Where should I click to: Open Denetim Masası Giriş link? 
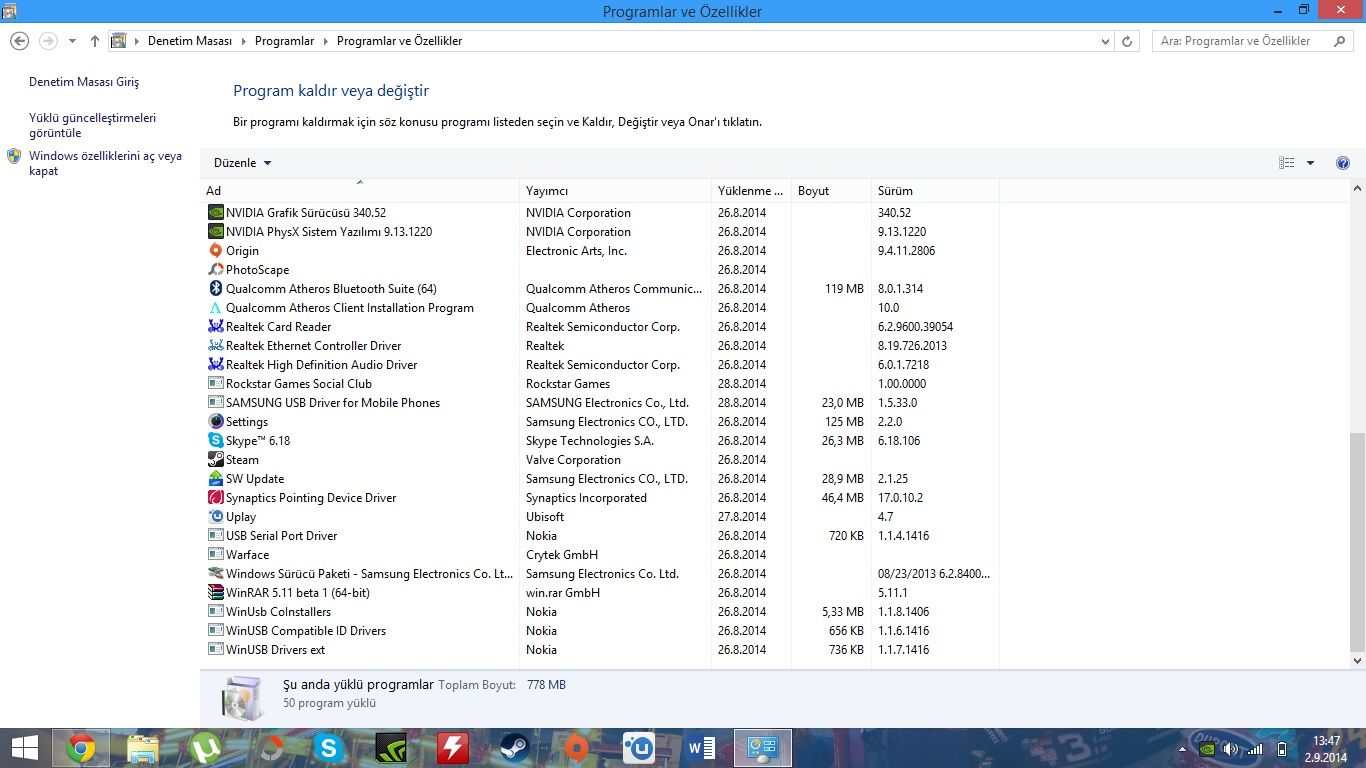84,82
